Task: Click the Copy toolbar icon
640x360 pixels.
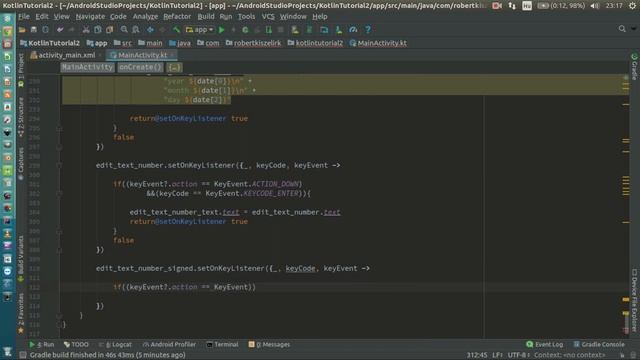Action: point(98,30)
